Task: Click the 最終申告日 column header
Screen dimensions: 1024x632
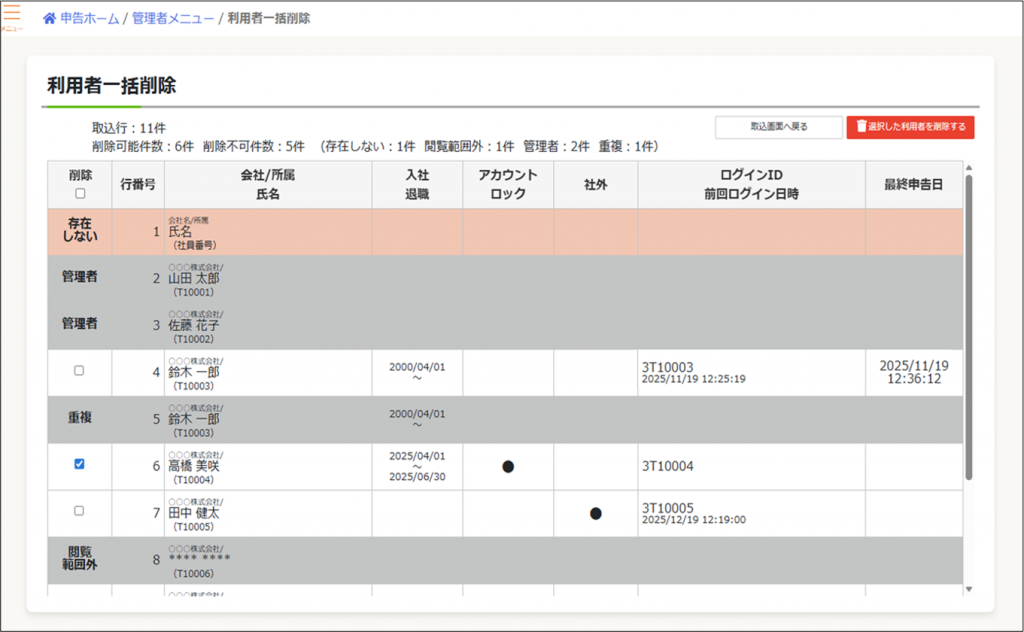Action: point(913,185)
